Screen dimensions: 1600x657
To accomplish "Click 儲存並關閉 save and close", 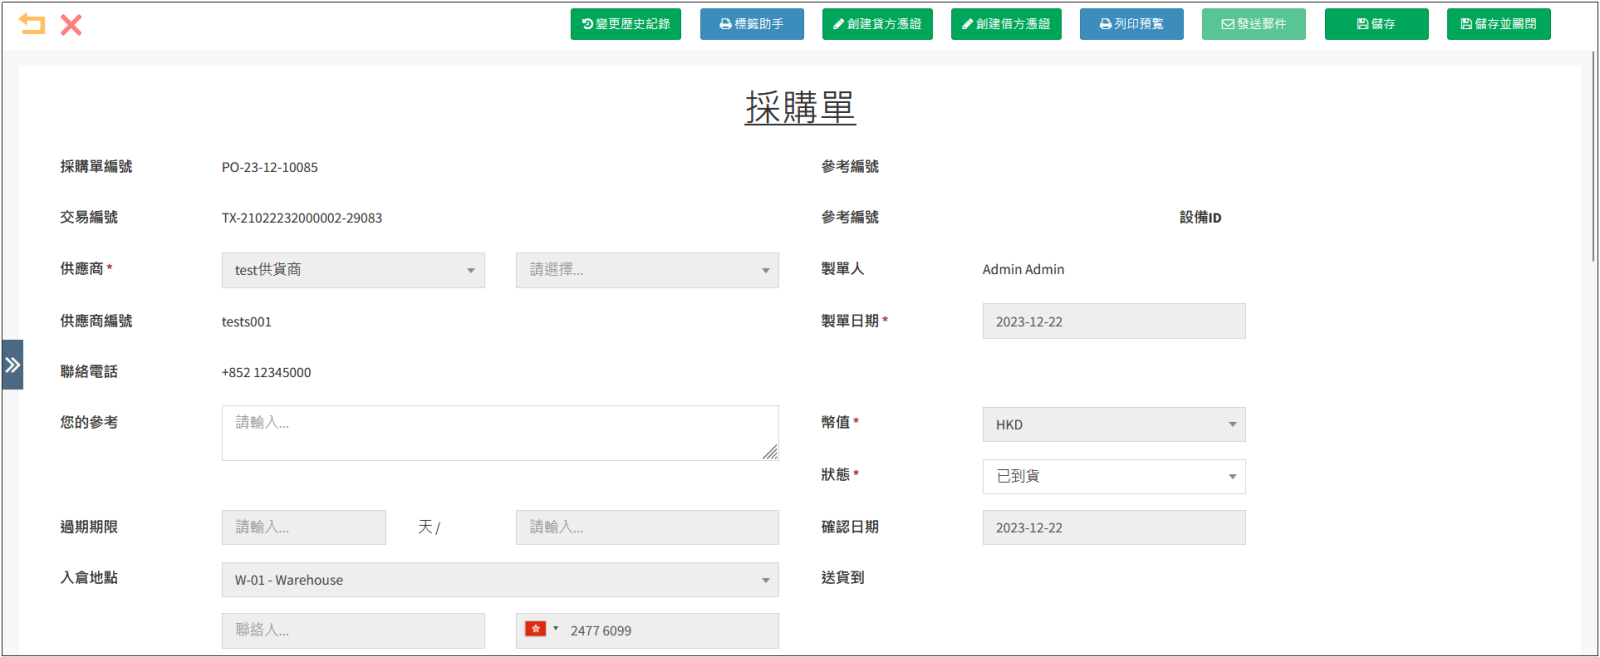I will point(1498,24).
